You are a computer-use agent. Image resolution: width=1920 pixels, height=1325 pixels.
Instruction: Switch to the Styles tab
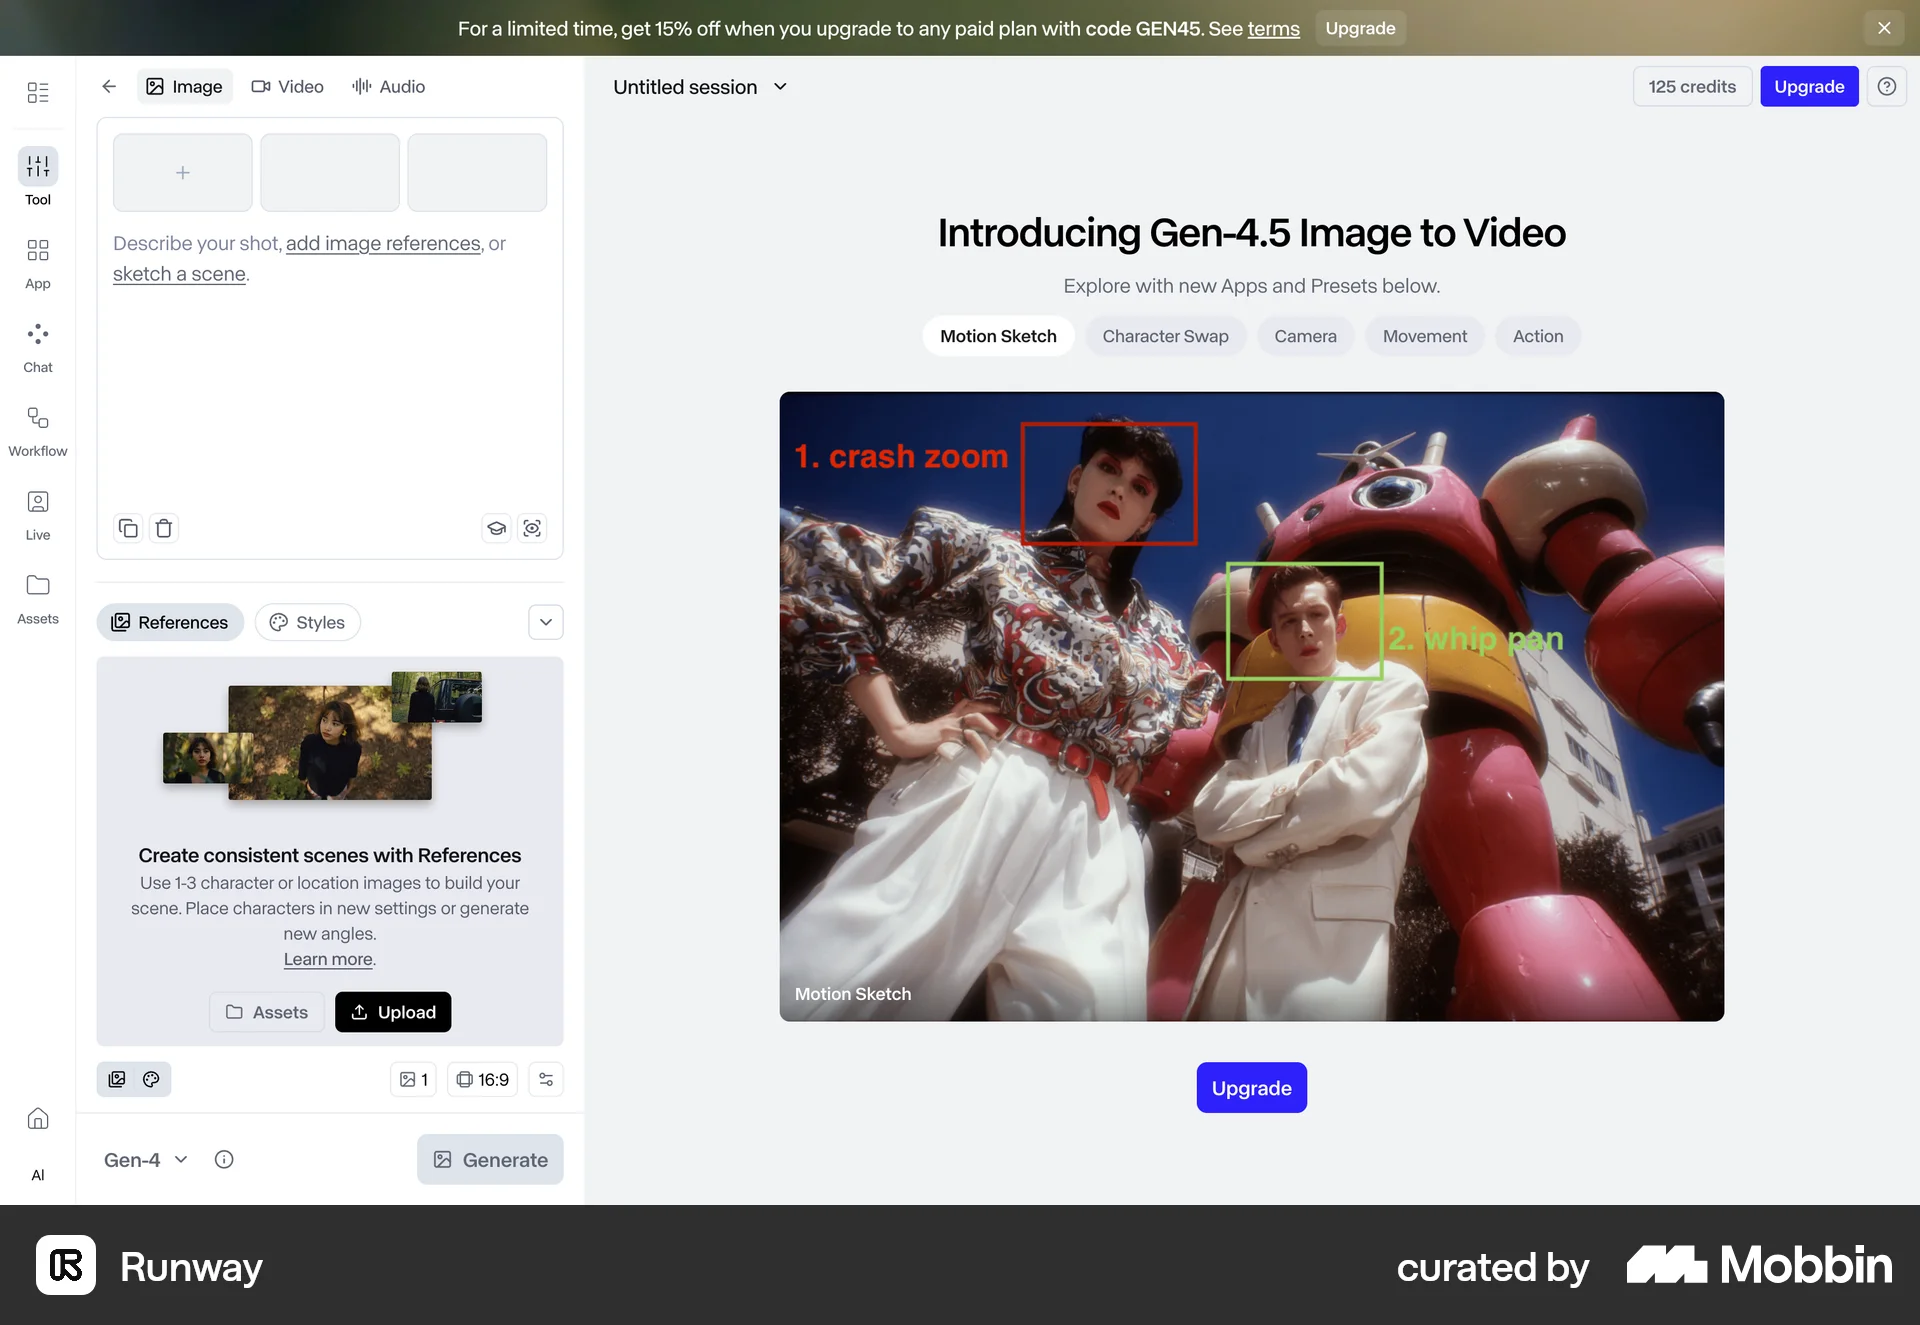[307, 621]
